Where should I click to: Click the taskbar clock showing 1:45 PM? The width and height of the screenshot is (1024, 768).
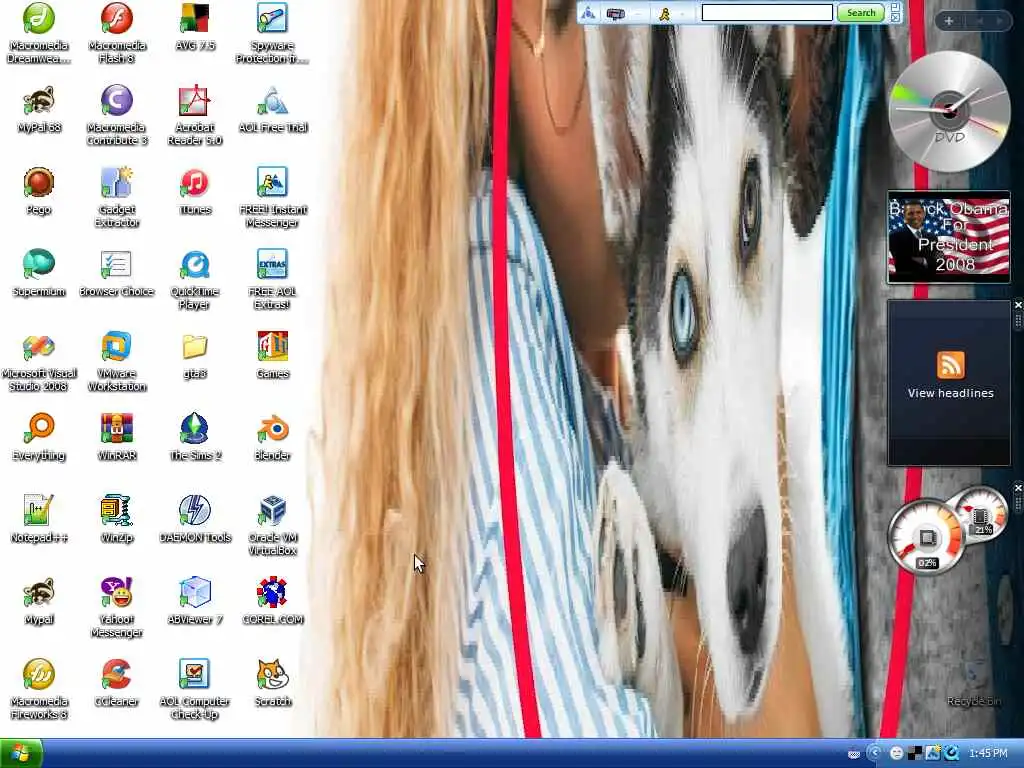click(x=988, y=753)
